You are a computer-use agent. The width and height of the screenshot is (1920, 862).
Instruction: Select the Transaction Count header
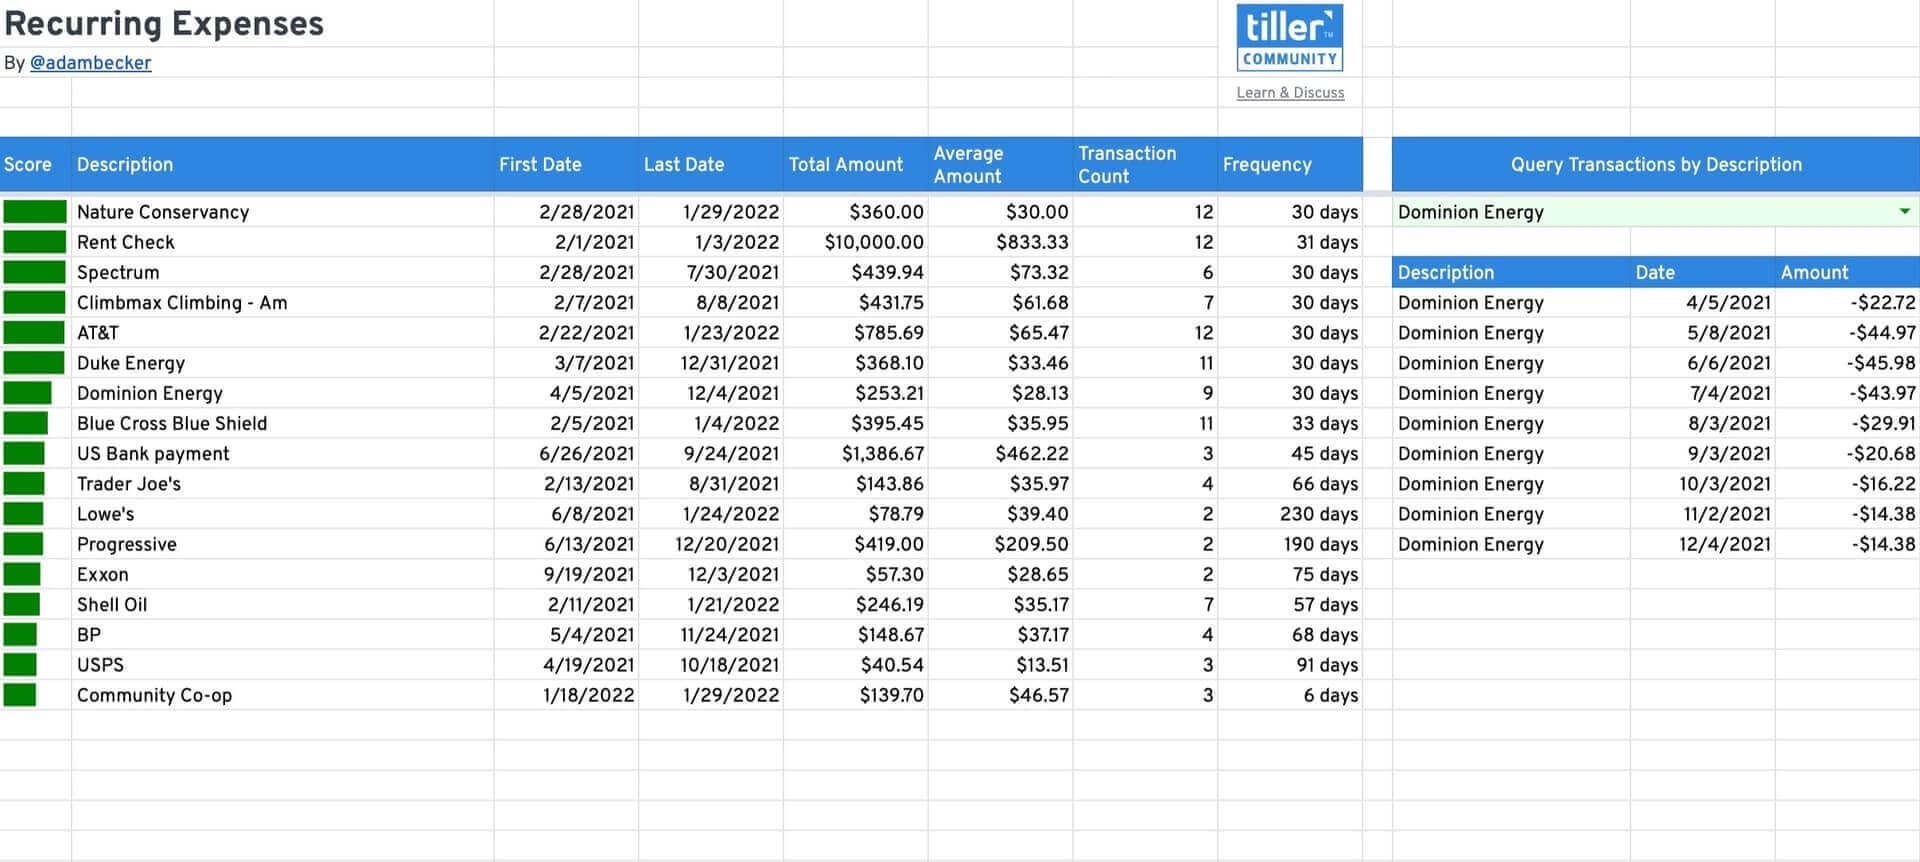point(1126,164)
